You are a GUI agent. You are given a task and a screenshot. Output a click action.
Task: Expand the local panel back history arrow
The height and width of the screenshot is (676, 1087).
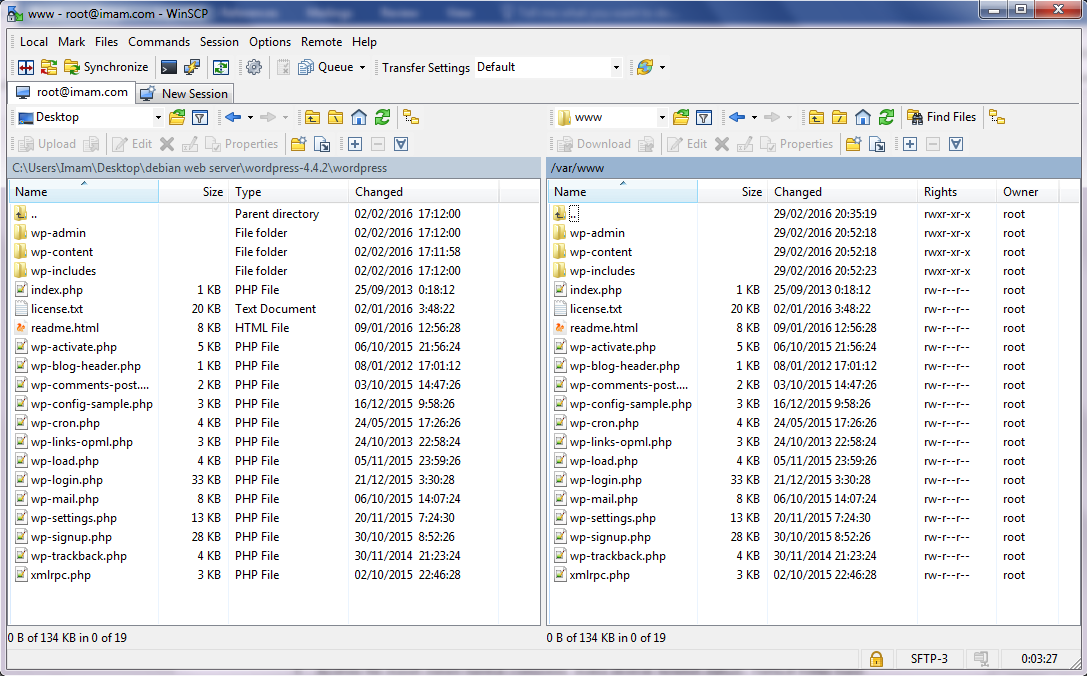click(x=250, y=117)
